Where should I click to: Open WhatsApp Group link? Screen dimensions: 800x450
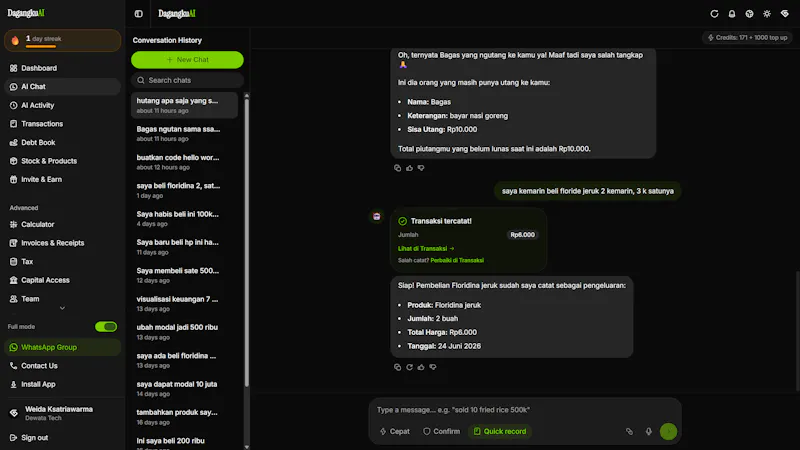click(x=62, y=347)
